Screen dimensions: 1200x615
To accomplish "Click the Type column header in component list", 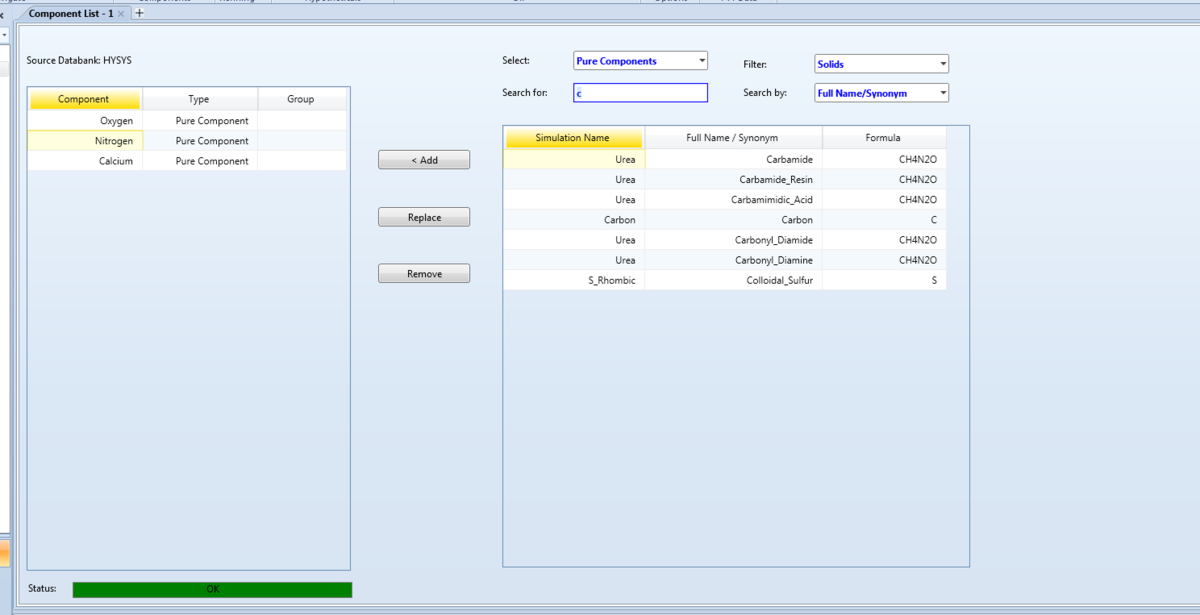I will pos(199,99).
